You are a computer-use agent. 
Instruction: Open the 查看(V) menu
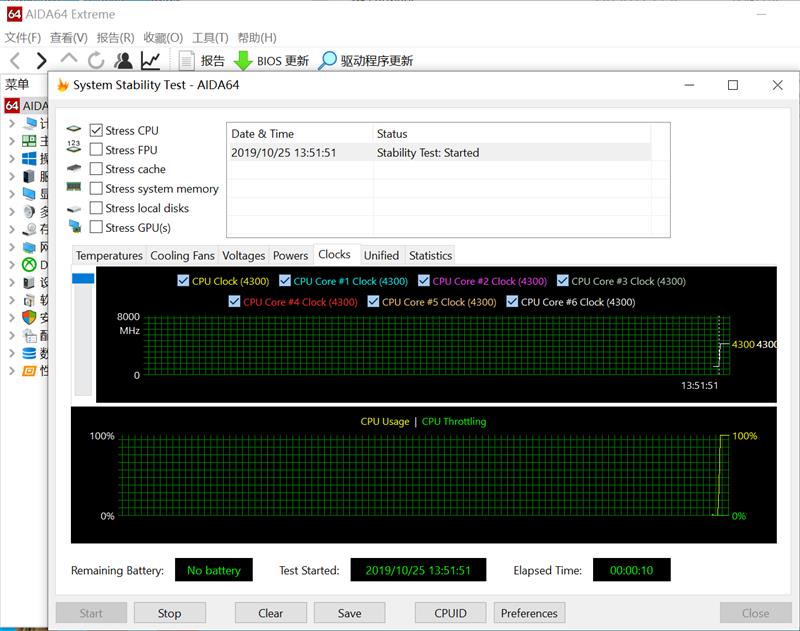pyautogui.click(x=68, y=38)
